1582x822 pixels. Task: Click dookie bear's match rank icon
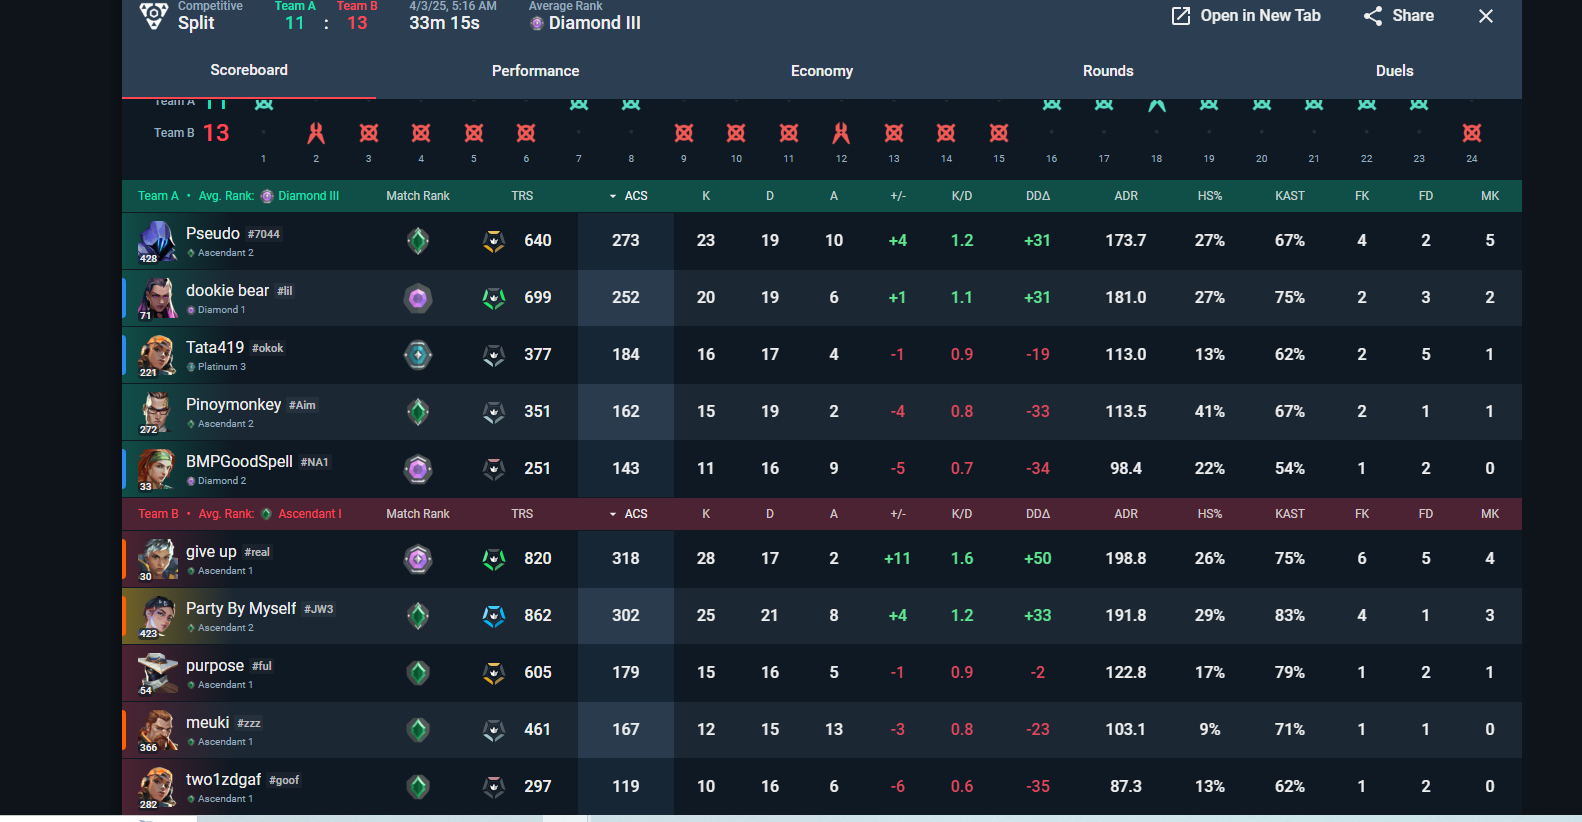click(418, 298)
